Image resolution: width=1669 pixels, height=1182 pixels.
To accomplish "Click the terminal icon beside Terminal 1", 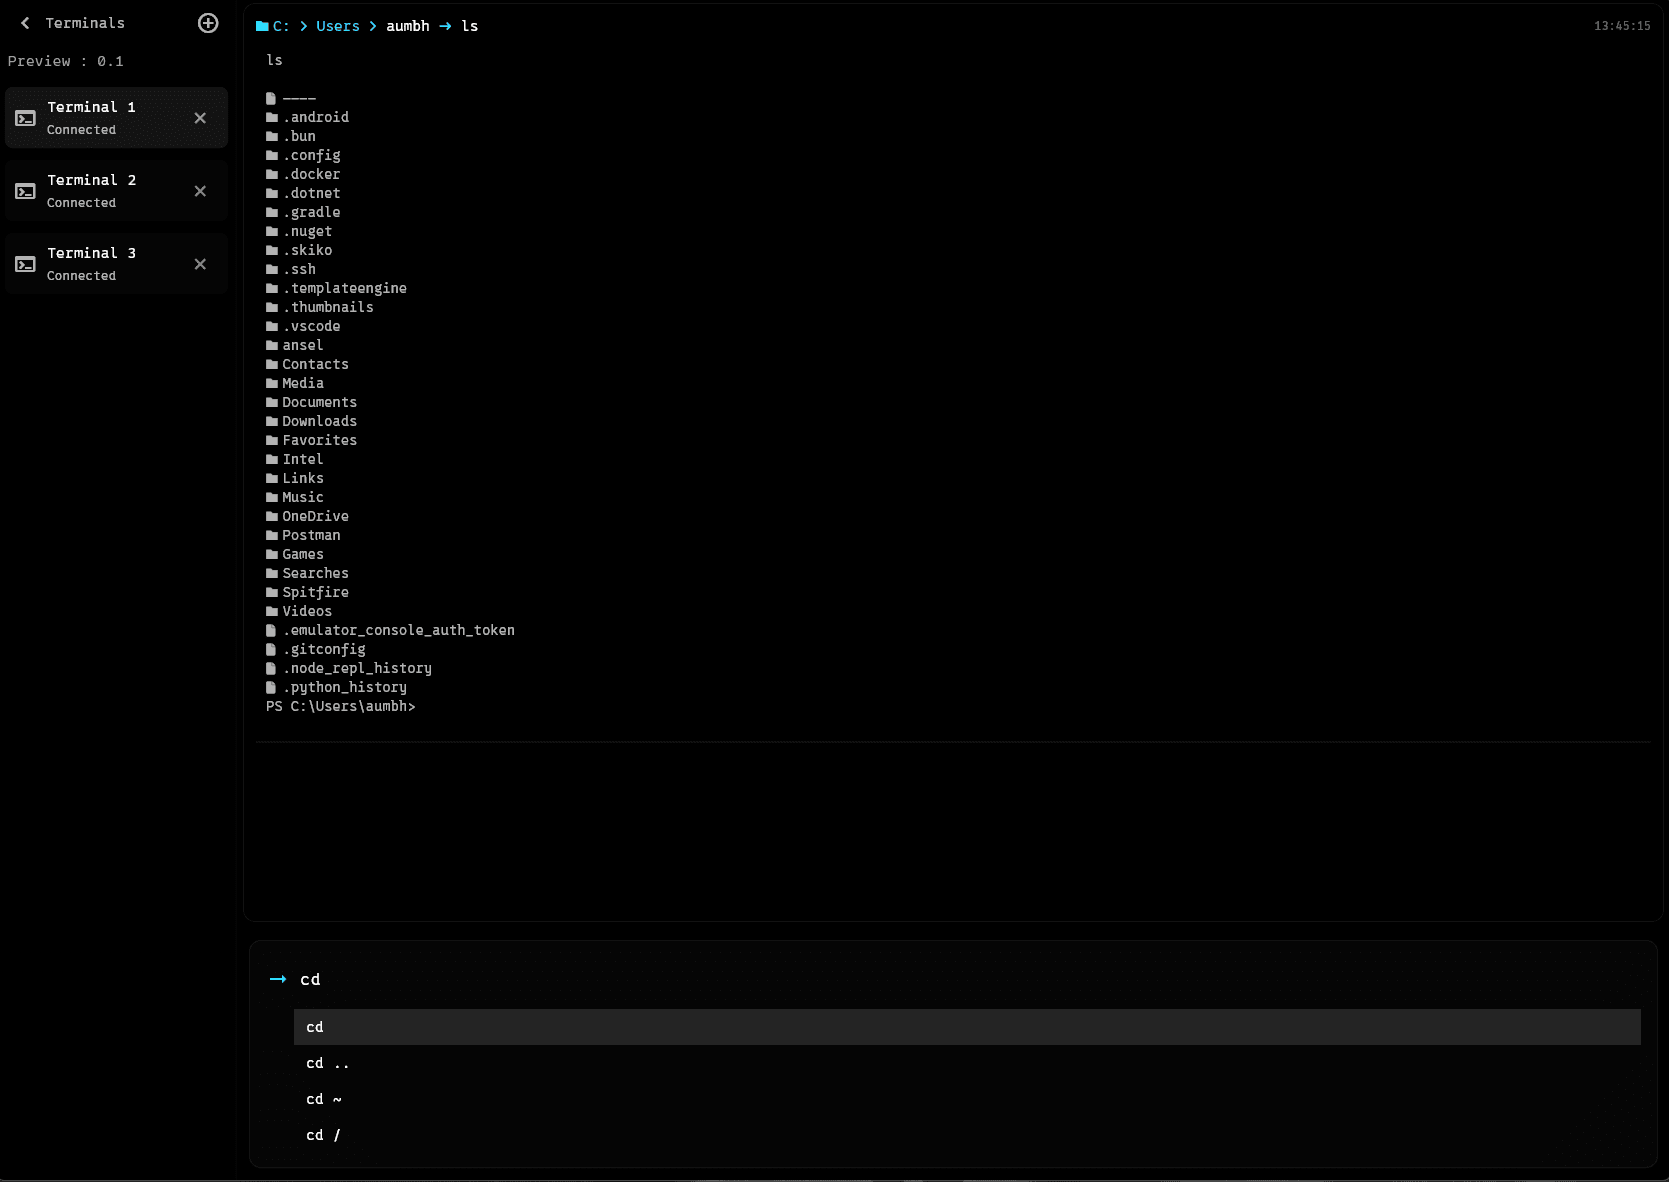I will click(25, 117).
